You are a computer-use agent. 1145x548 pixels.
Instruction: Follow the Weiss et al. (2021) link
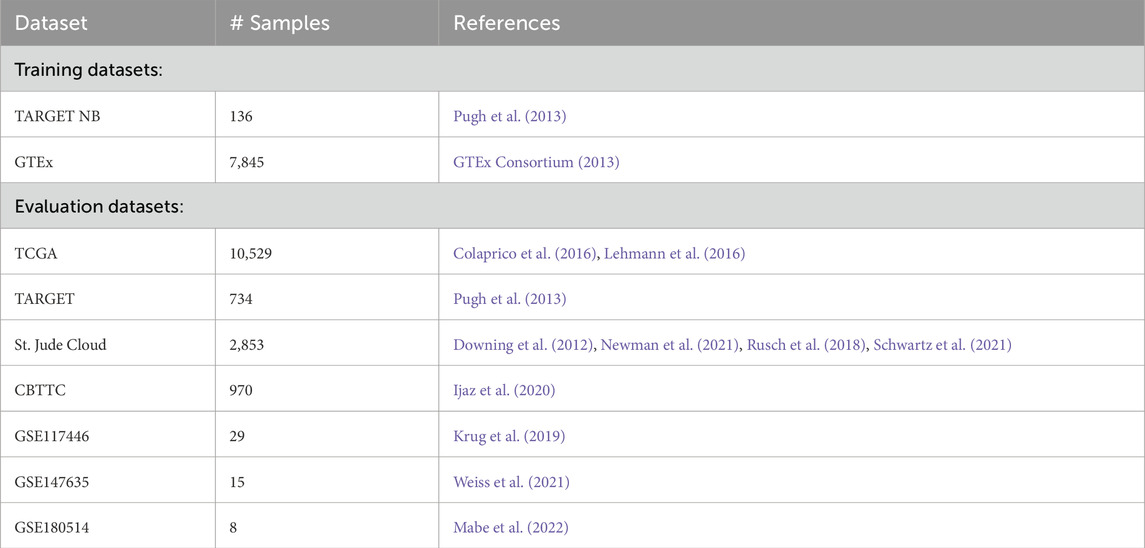[x=511, y=482]
